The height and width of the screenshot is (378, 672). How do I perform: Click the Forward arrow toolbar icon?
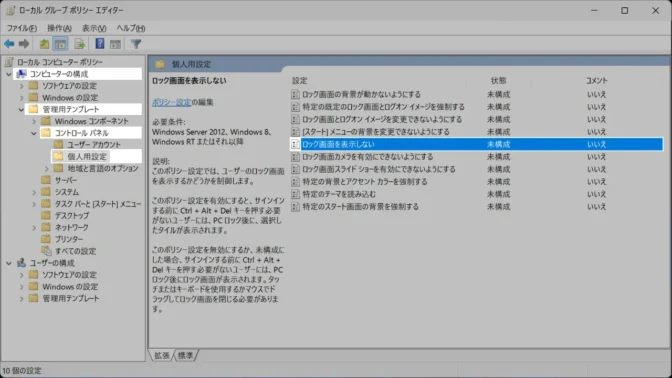click(x=24, y=44)
